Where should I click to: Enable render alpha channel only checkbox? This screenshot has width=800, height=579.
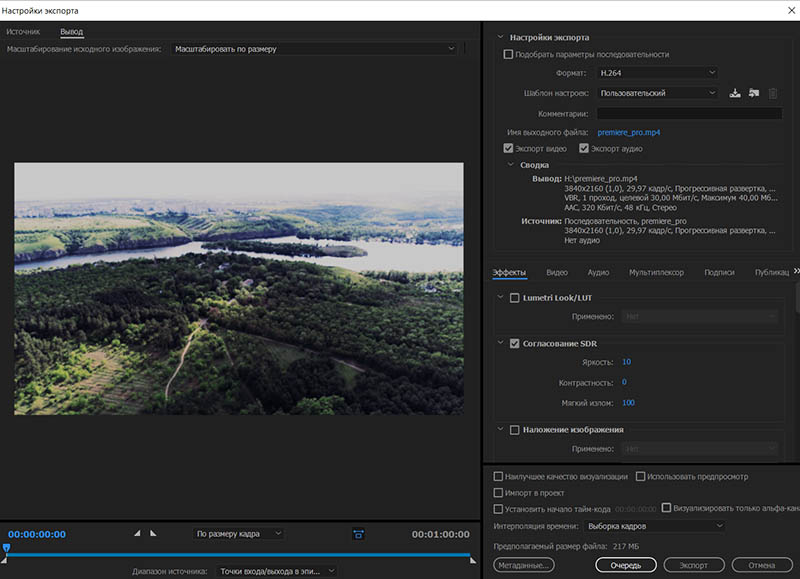[x=666, y=508]
